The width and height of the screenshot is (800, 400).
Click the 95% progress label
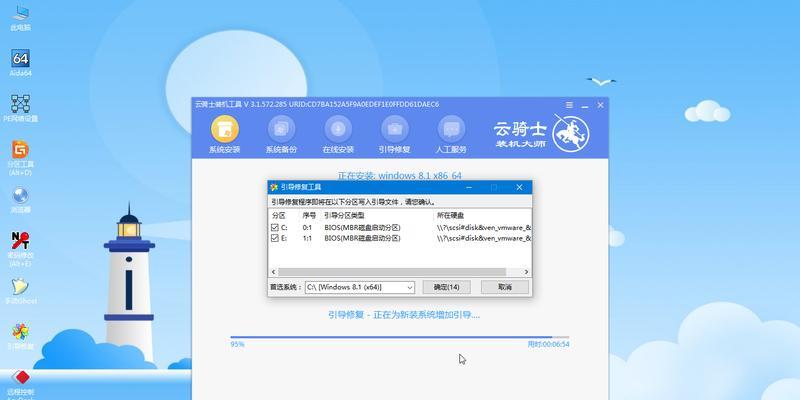point(237,344)
